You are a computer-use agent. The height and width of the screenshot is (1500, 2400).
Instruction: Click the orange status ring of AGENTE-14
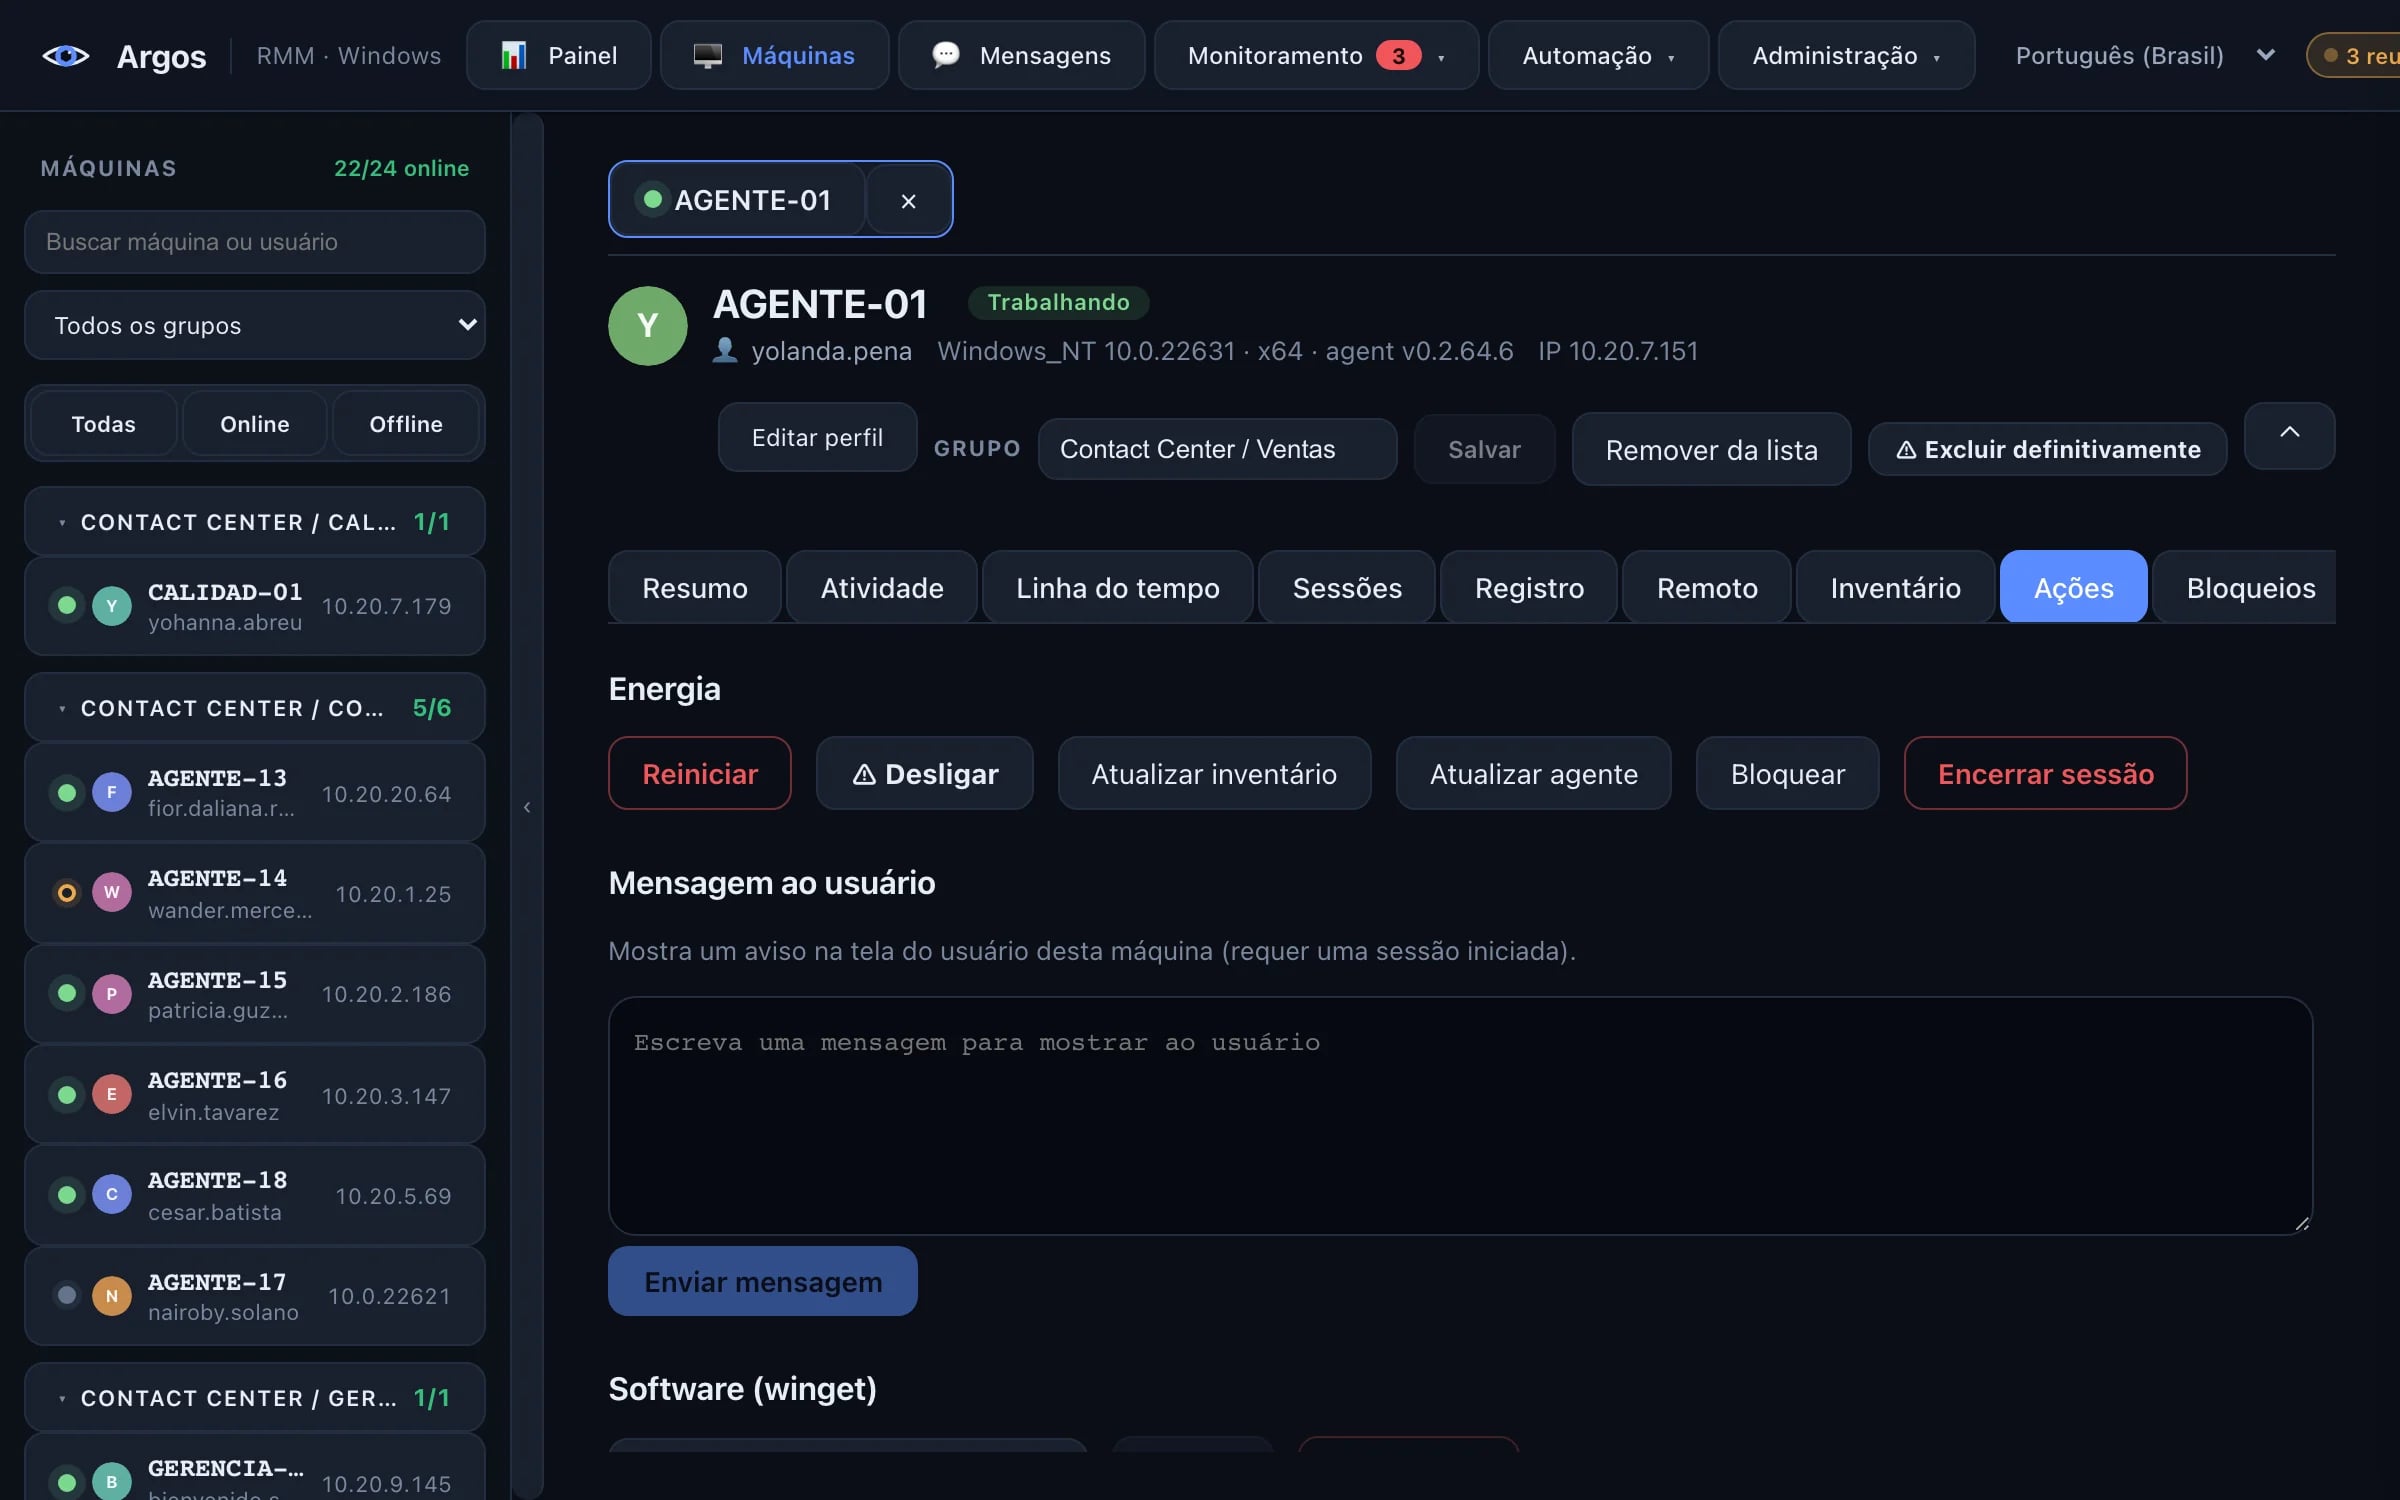coord(67,893)
